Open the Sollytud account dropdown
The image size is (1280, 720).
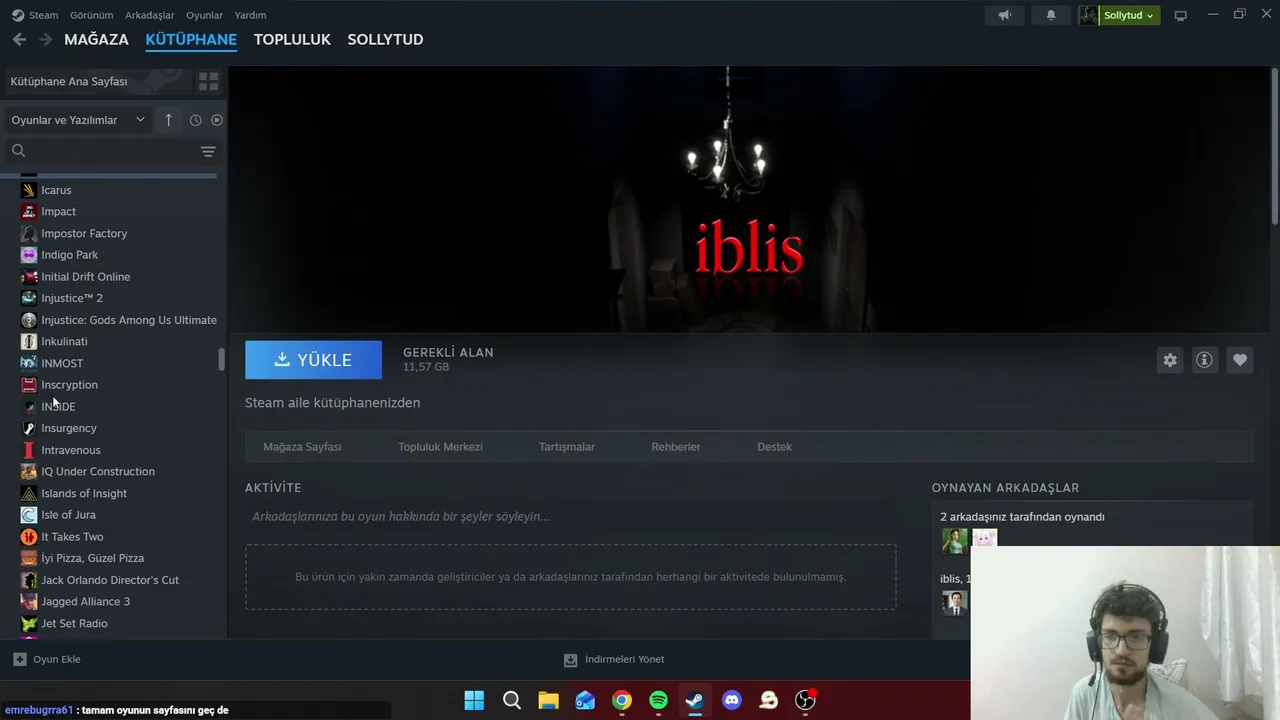1129,15
